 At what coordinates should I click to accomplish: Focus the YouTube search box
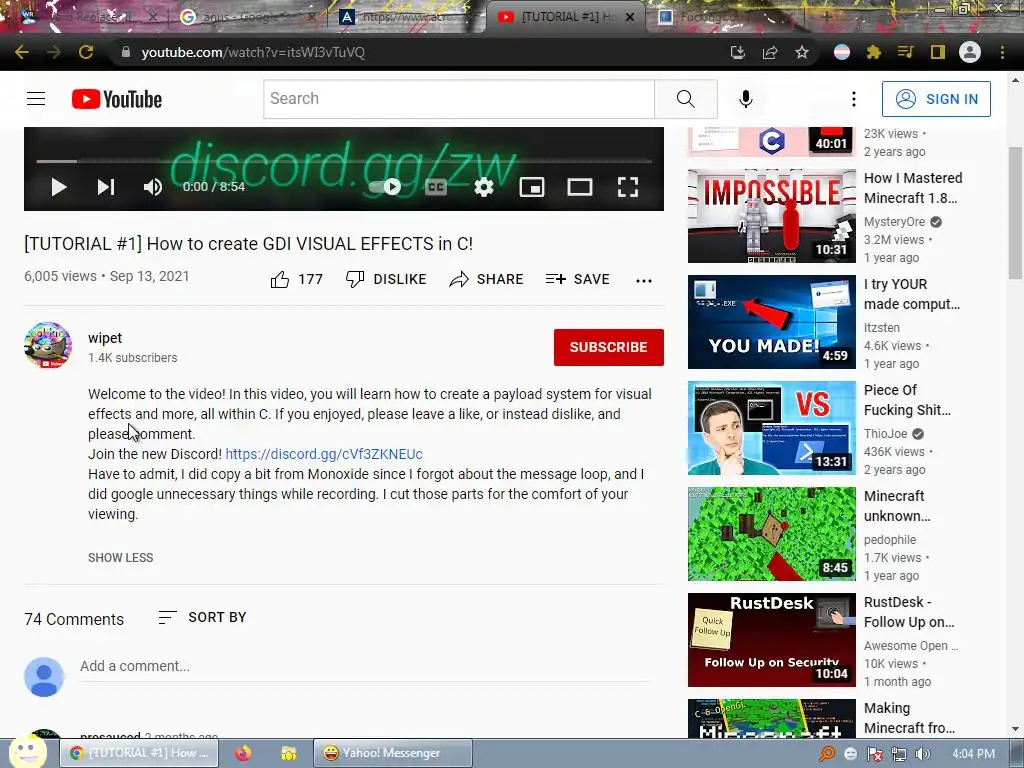click(459, 99)
